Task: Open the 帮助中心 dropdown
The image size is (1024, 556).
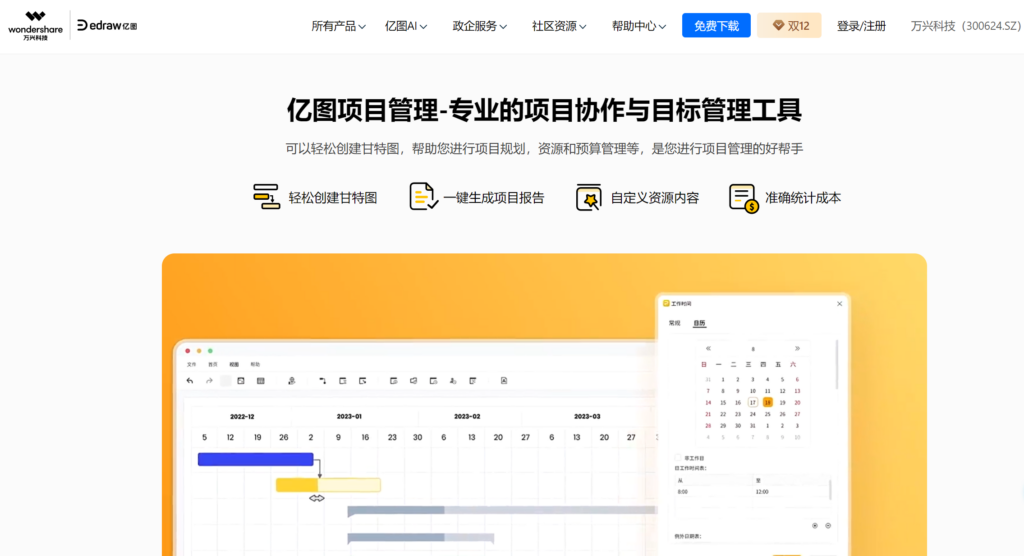Action: tap(639, 26)
